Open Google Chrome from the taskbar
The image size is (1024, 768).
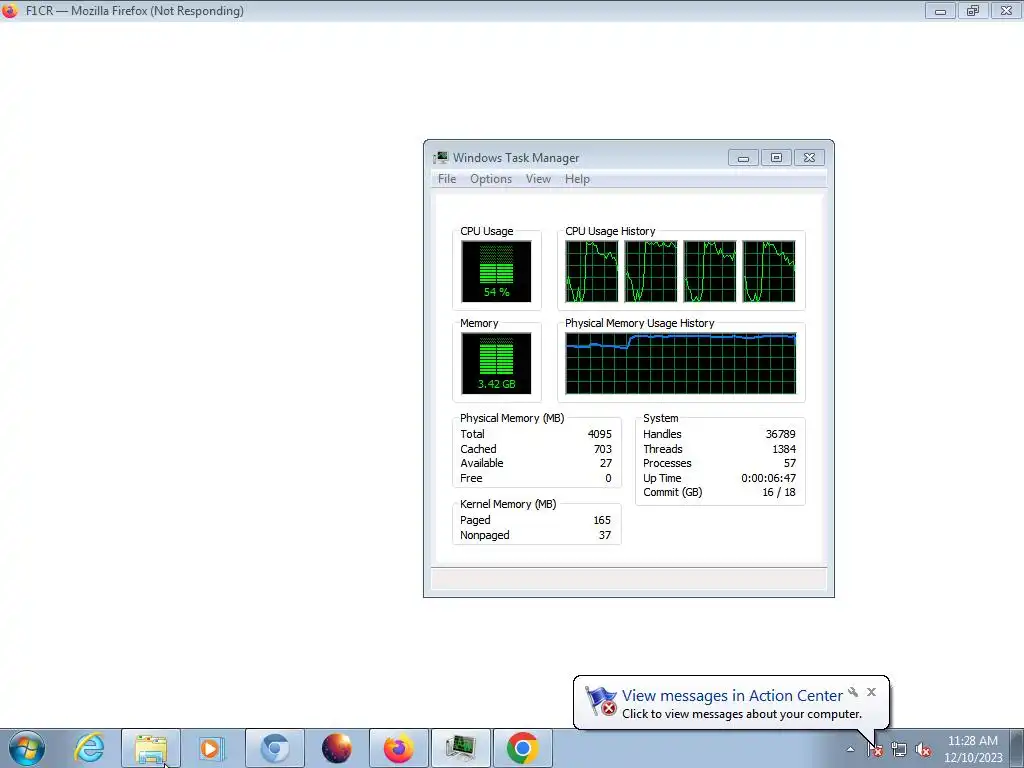pos(522,748)
